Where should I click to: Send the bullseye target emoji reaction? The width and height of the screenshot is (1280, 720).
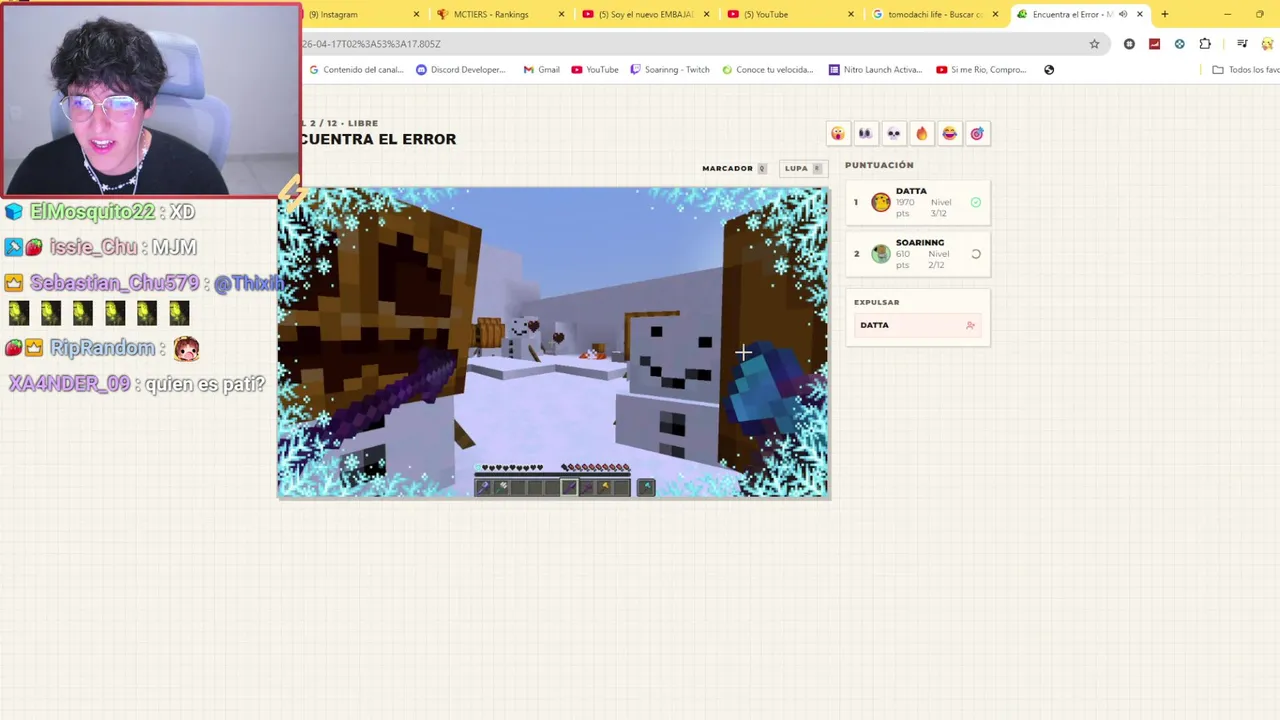click(x=977, y=133)
